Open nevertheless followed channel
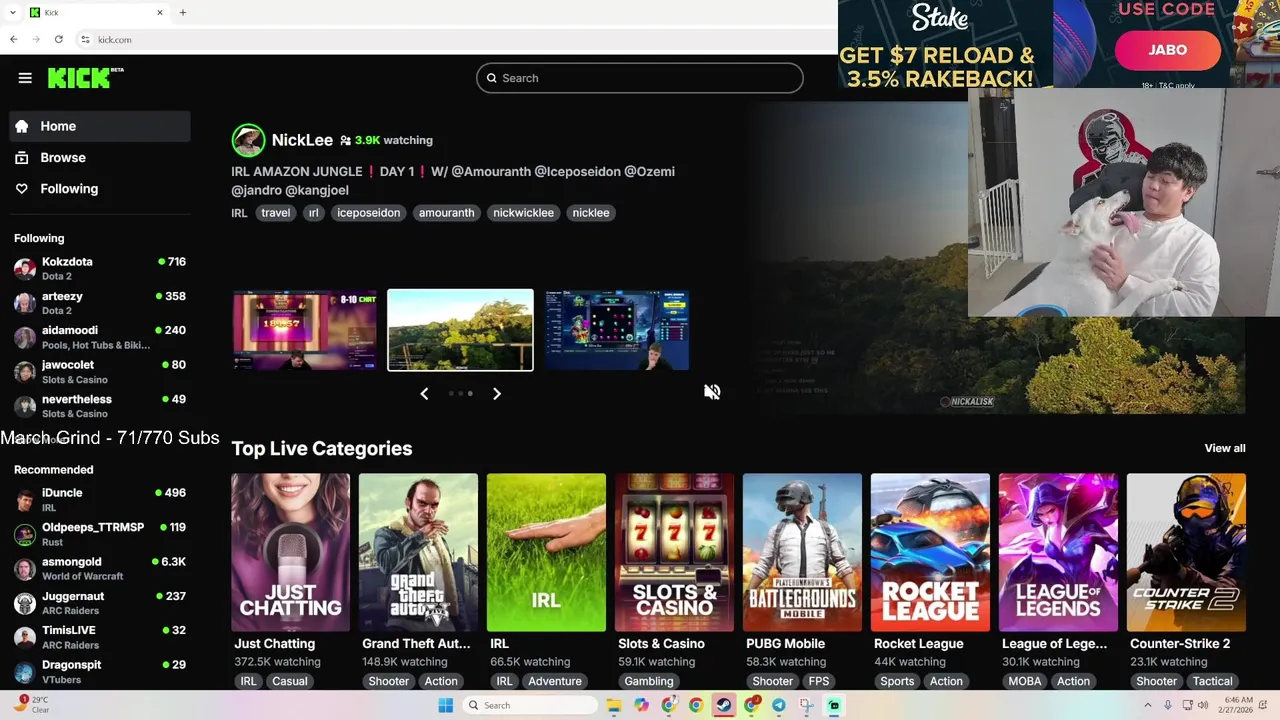The height and width of the screenshot is (720, 1280). point(100,406)
